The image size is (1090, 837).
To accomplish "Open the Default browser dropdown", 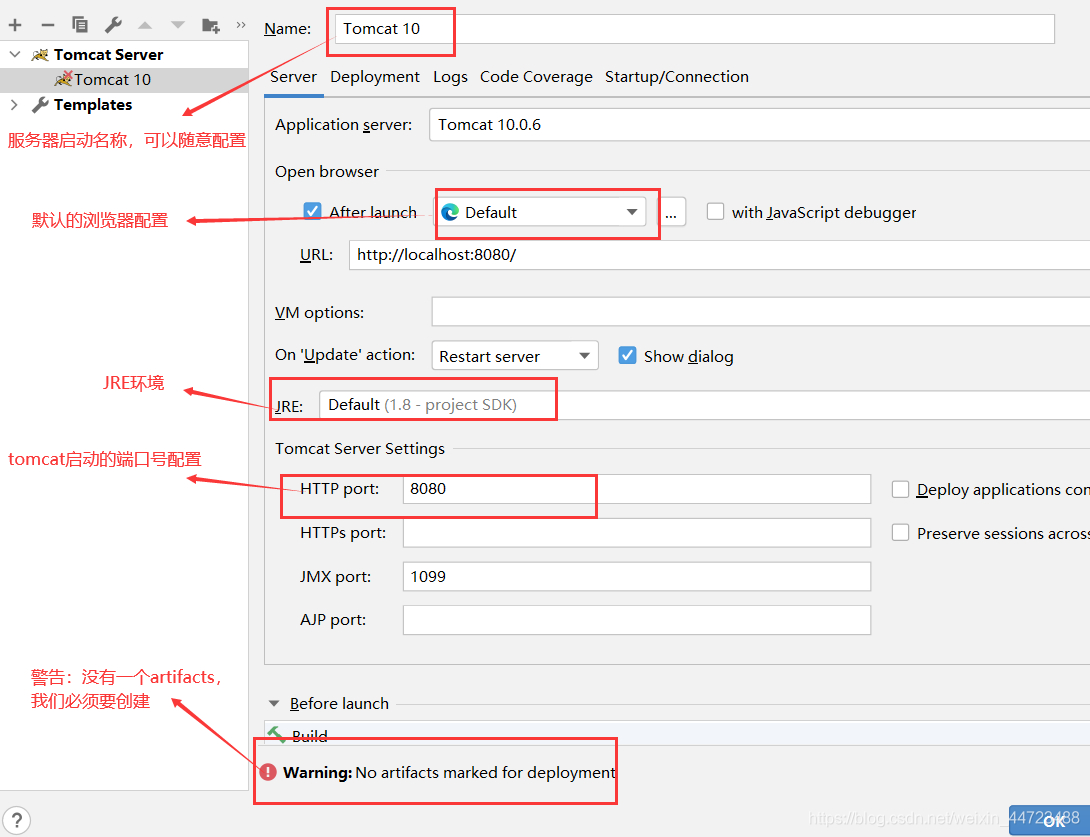I will [x=540, y=212].
